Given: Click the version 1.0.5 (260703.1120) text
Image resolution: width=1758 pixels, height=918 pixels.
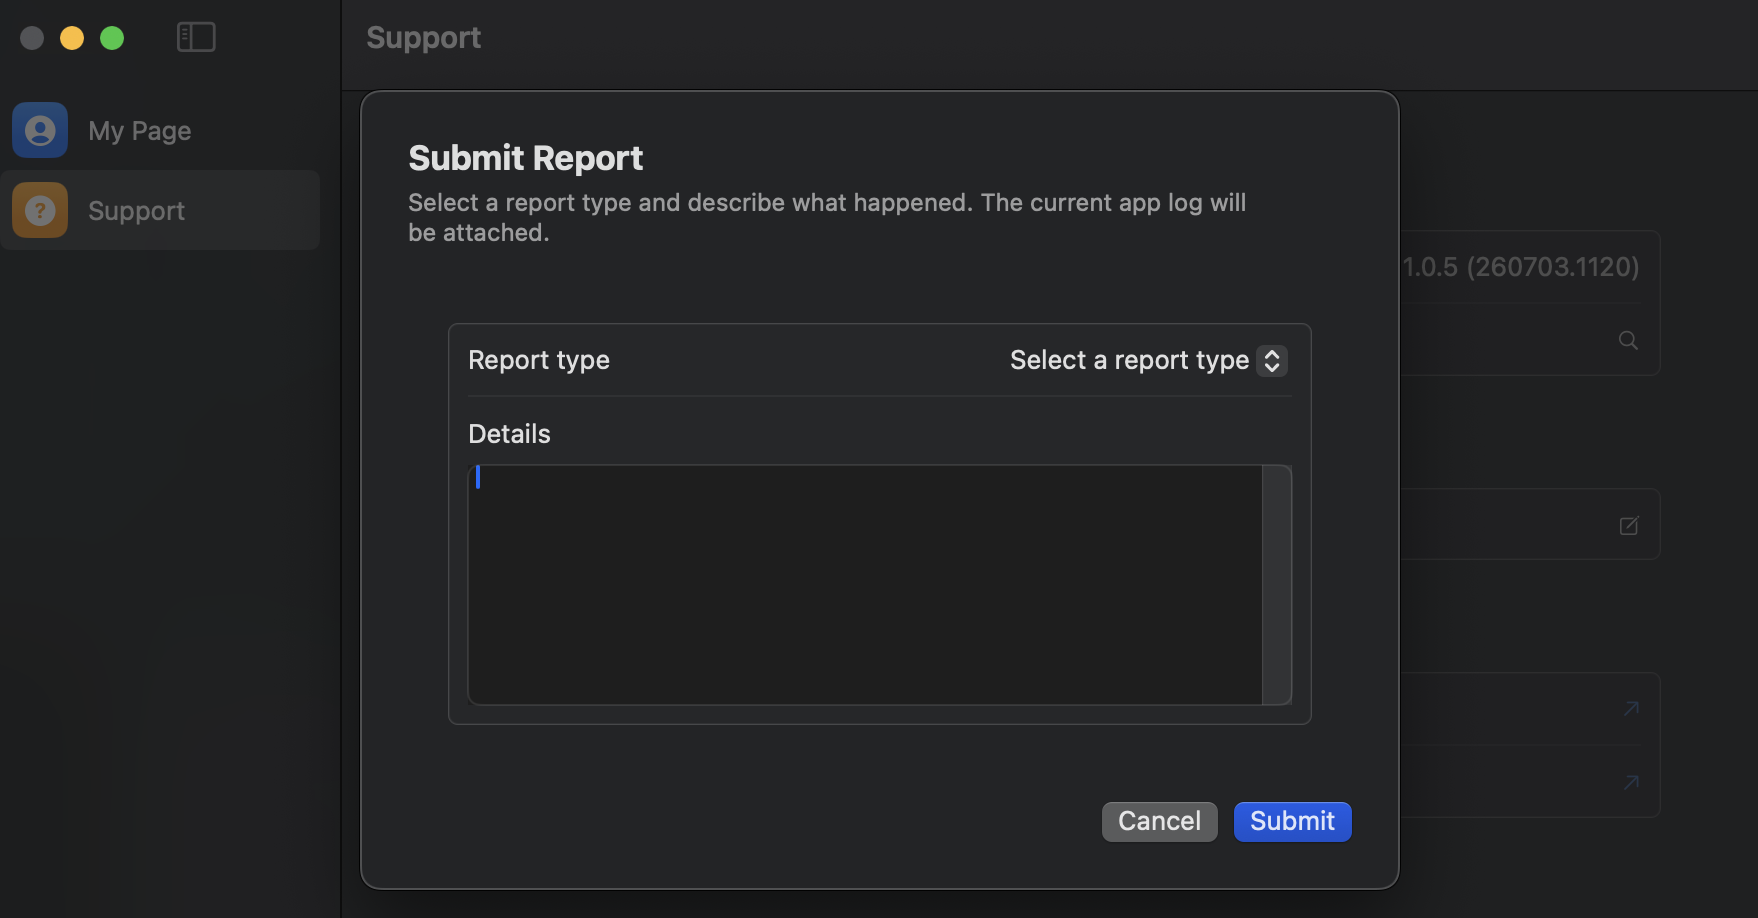Looking at the screenshot, I should point(1521,267).
